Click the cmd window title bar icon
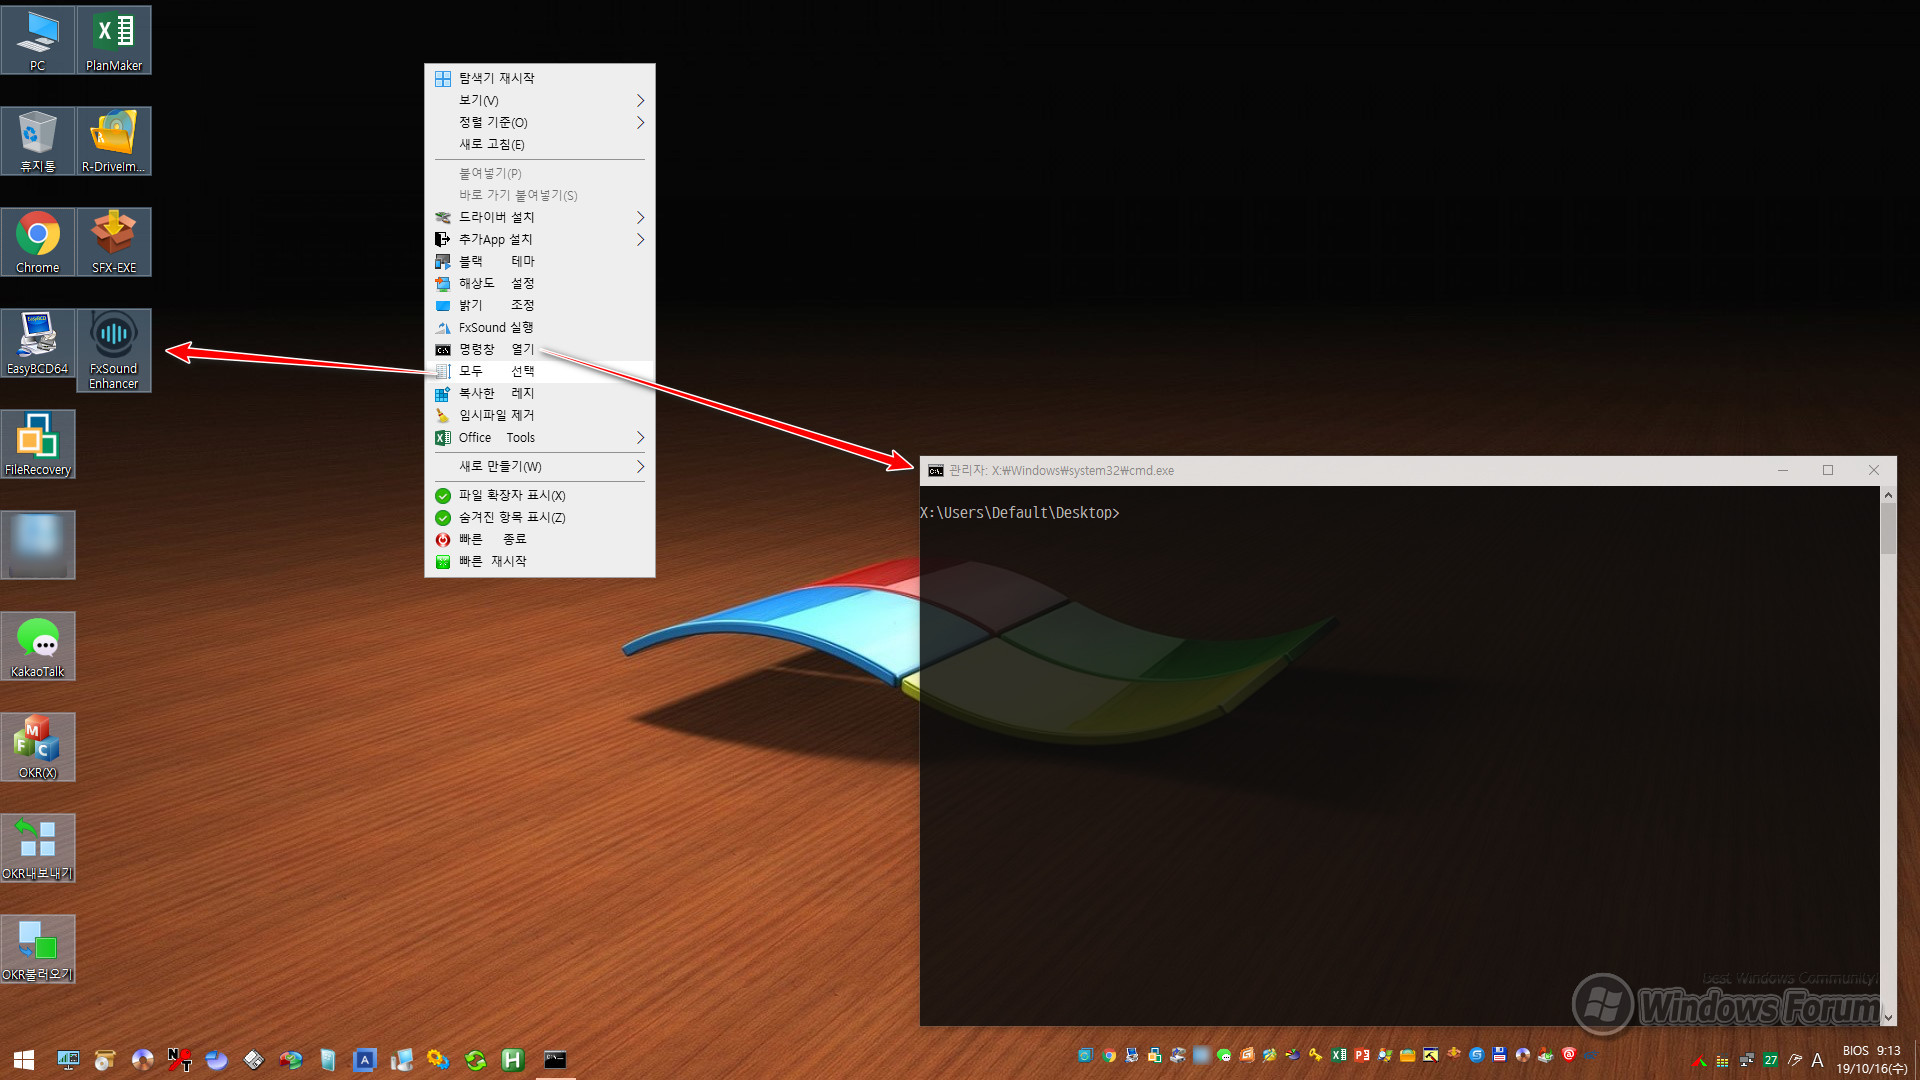Screen dimensions: 1920x1080 pyautogui.click(x=936, y=471)
